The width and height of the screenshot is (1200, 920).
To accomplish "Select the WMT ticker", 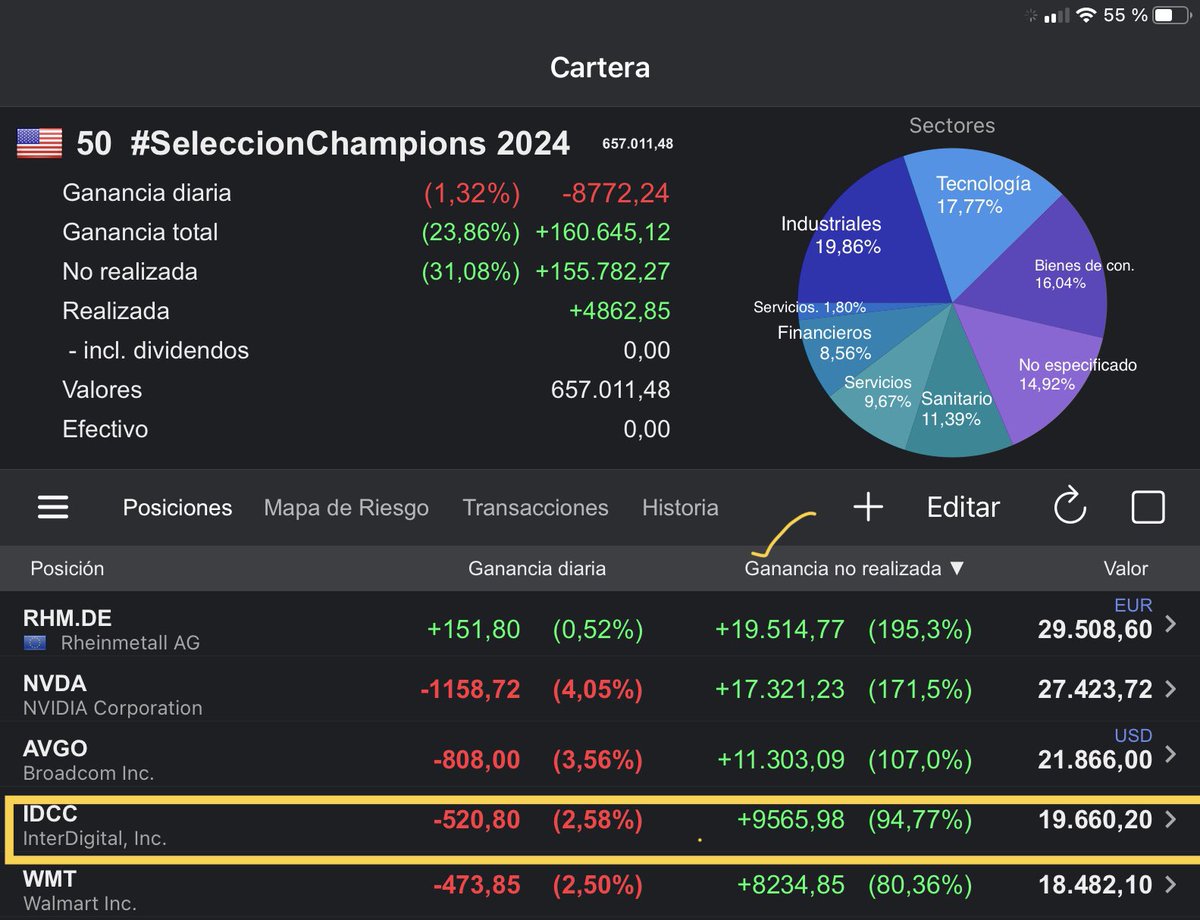I will (50, 879).
